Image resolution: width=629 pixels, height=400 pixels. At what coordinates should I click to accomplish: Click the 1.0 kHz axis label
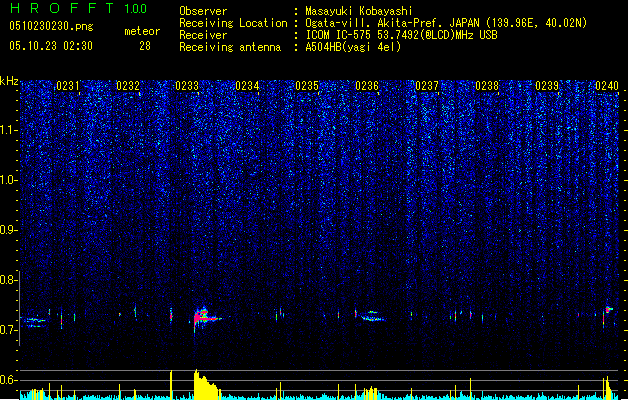9,180
